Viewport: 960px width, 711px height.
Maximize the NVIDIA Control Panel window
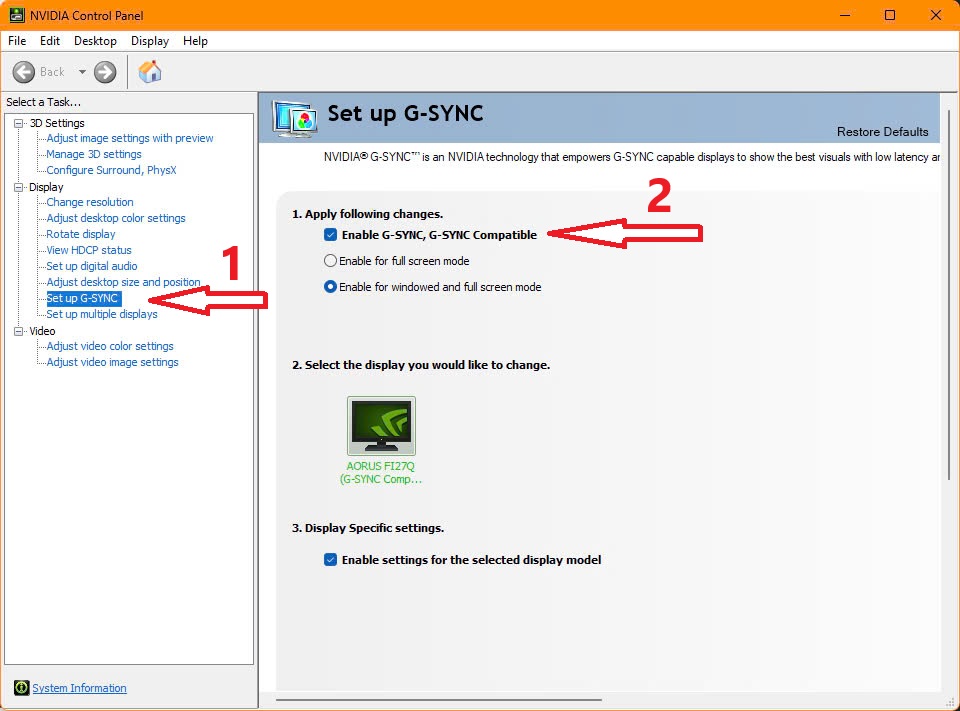tap(890, 15)
